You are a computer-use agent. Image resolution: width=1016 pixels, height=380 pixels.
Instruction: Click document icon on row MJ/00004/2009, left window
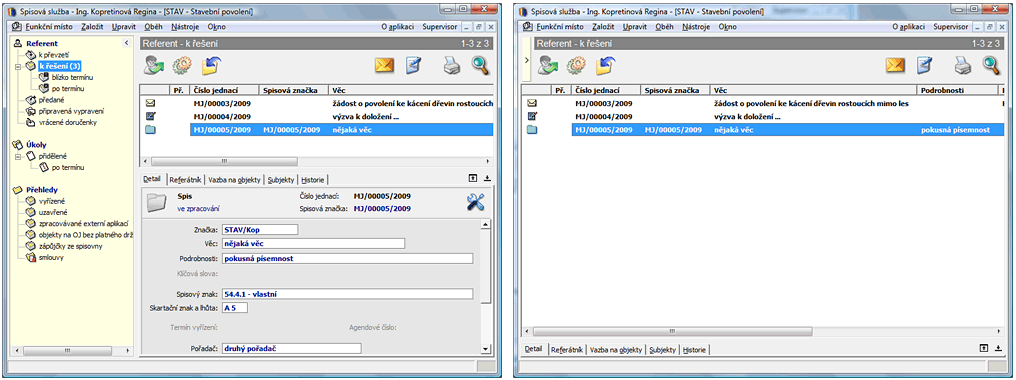(150, 116)
